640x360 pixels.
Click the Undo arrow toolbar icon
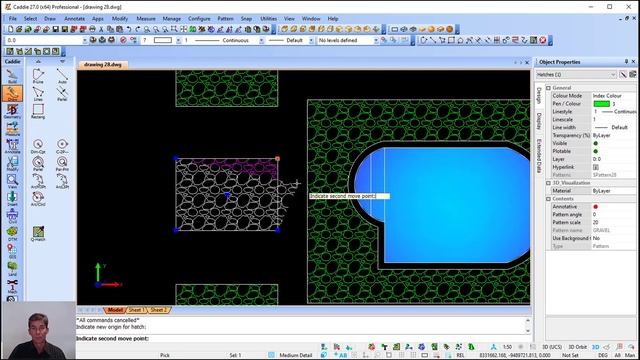click(x=129, y=29)
